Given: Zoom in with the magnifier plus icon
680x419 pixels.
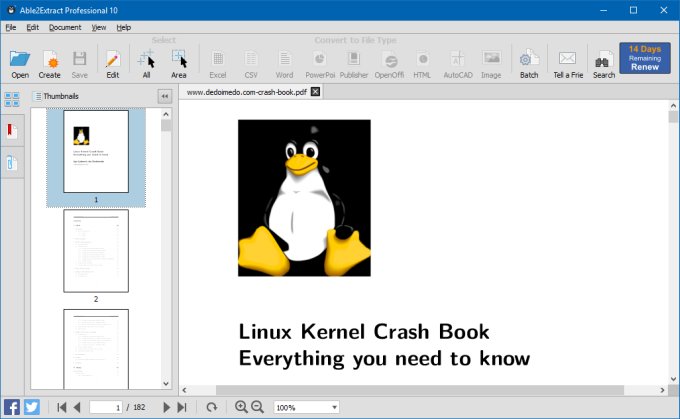Looking at the screenshot, I should pyautogui.click(x=241, y=407).
